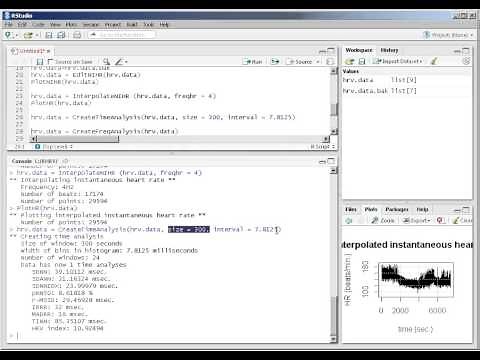Switch to the Help tab in lower right pane
Image resolution: width=480 pixels, height=360 pixels.
click(x=422, y=210)
